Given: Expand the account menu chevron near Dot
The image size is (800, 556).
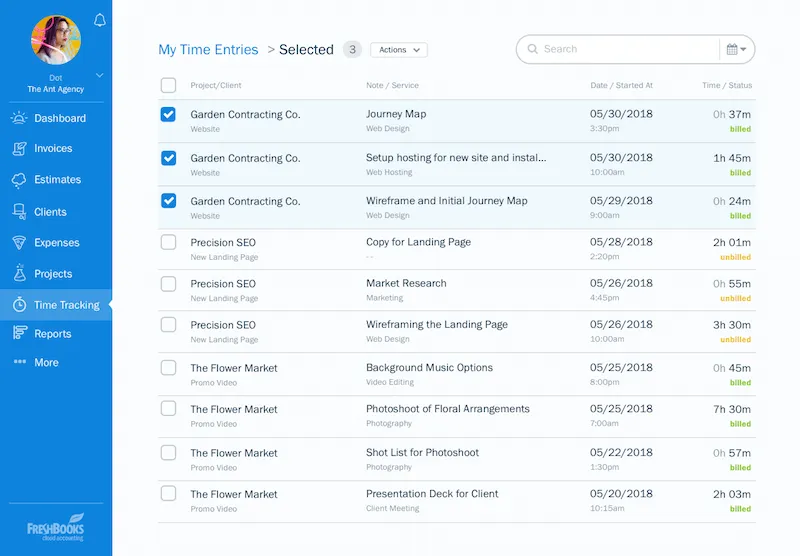Looking at the screenshot, I should click(x=99, y=76).
